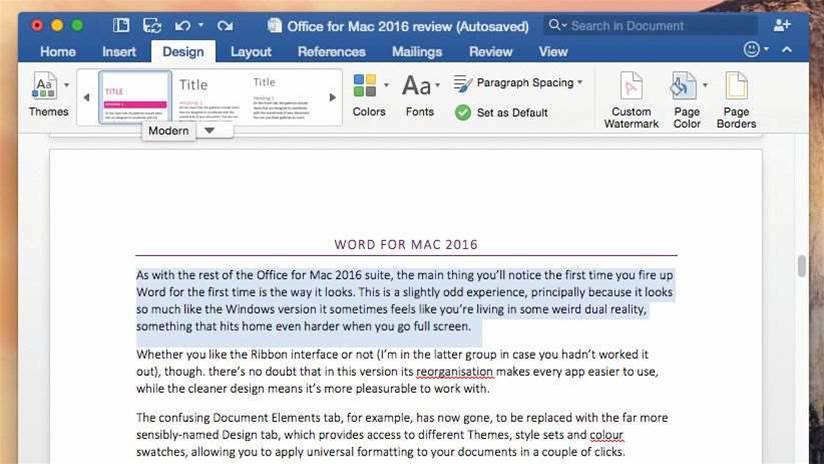Show previous style sets in gallery

click(x=87, y=97)
